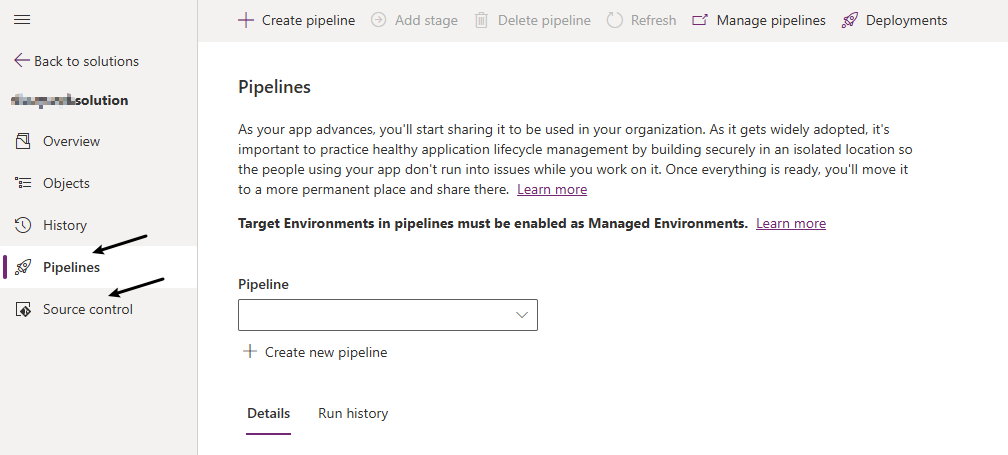
Task: Open Source control in the sidebar
Action: click(x=88, y=309)
